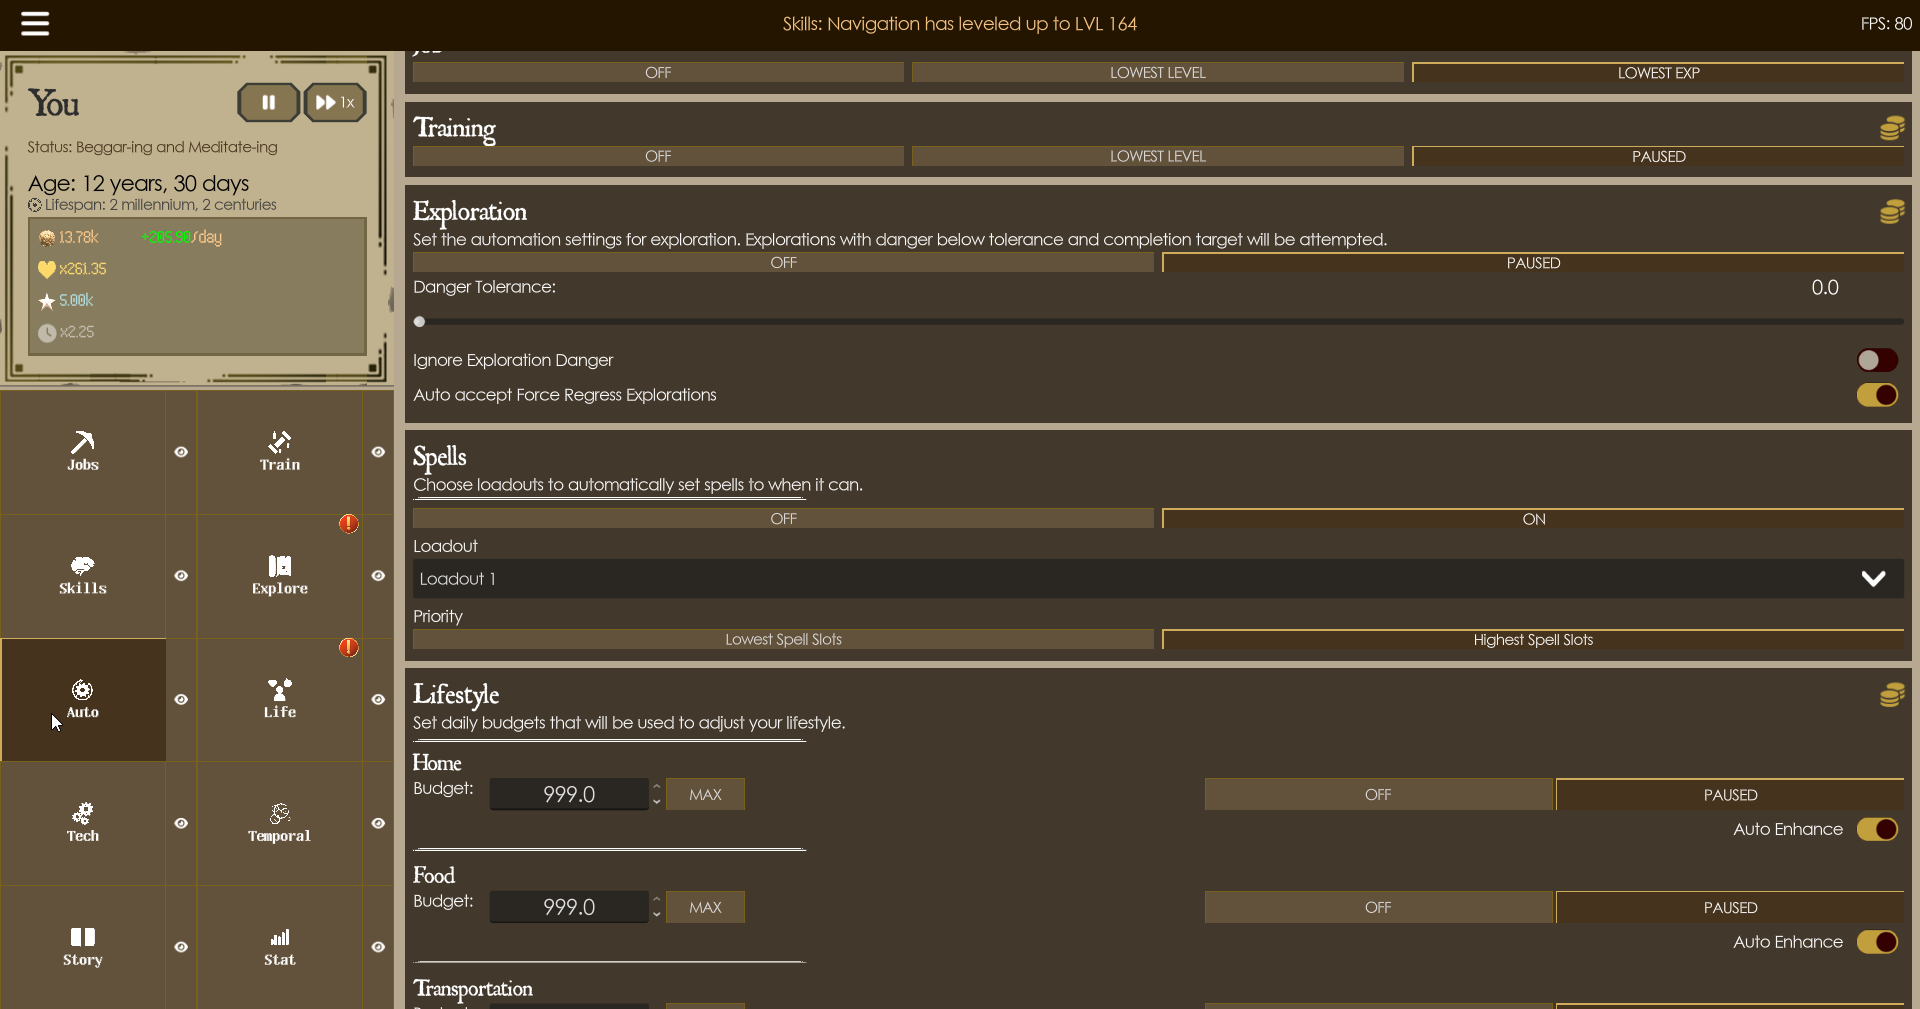Toggle Jobs visibility eye icon
Image resolution: width=1920 pixels, height=1009 pixels.
click(x=181, y=452)
